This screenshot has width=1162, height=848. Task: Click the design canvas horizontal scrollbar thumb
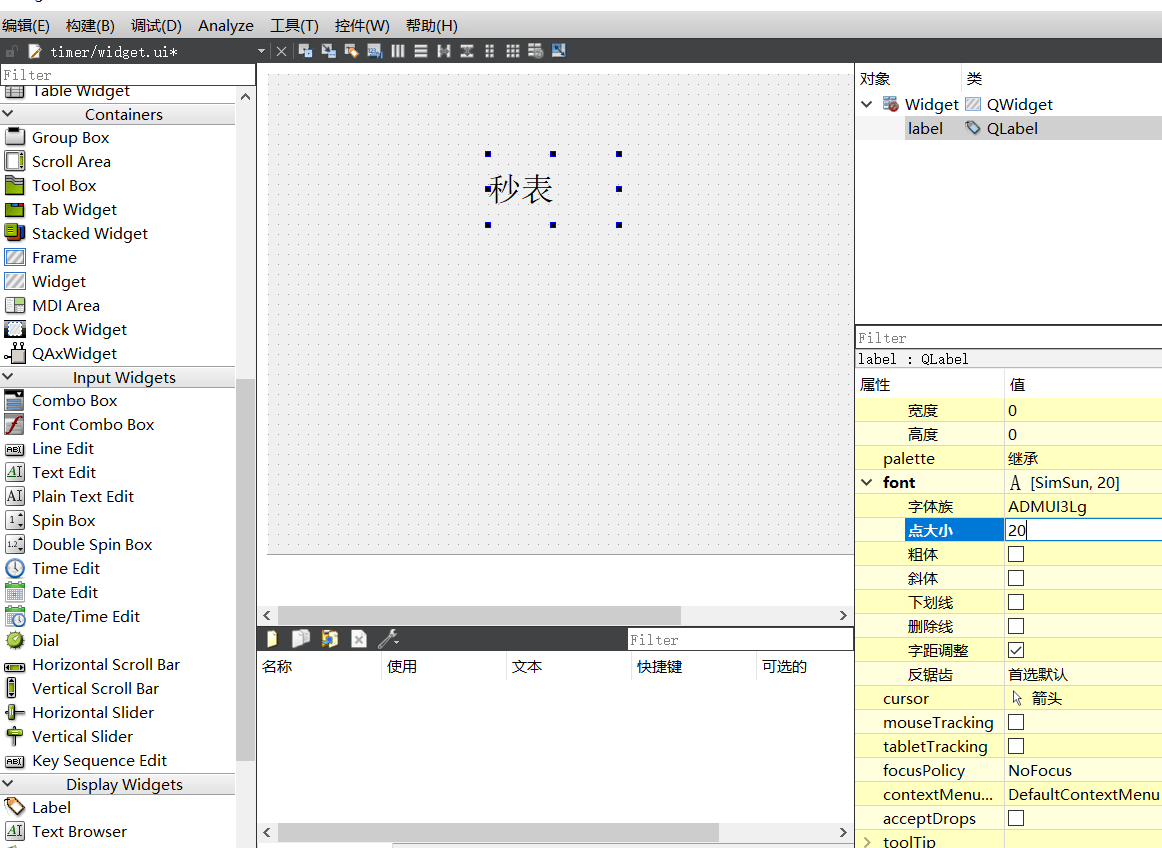point(479,615)
